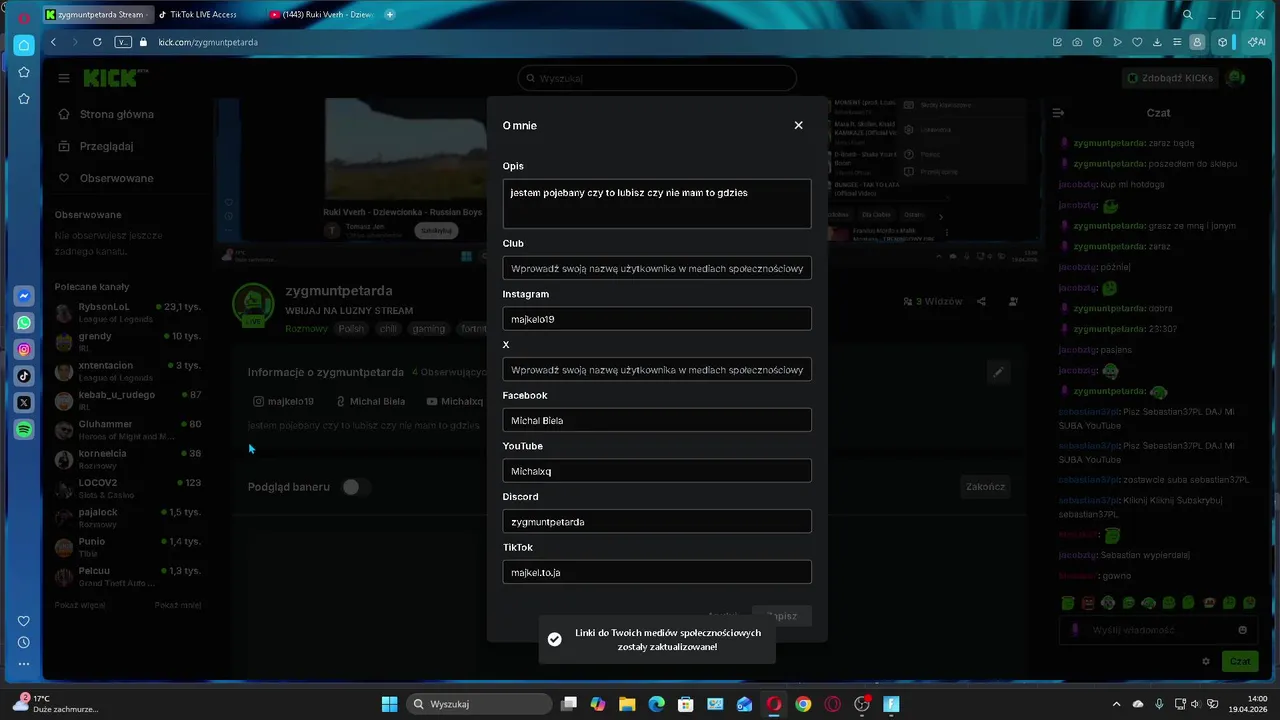This screenshot has height=720, width=1280.
Task: Click the Facebook field with Michal Biela
Action: pyautogui.click(x=657, y=420)
